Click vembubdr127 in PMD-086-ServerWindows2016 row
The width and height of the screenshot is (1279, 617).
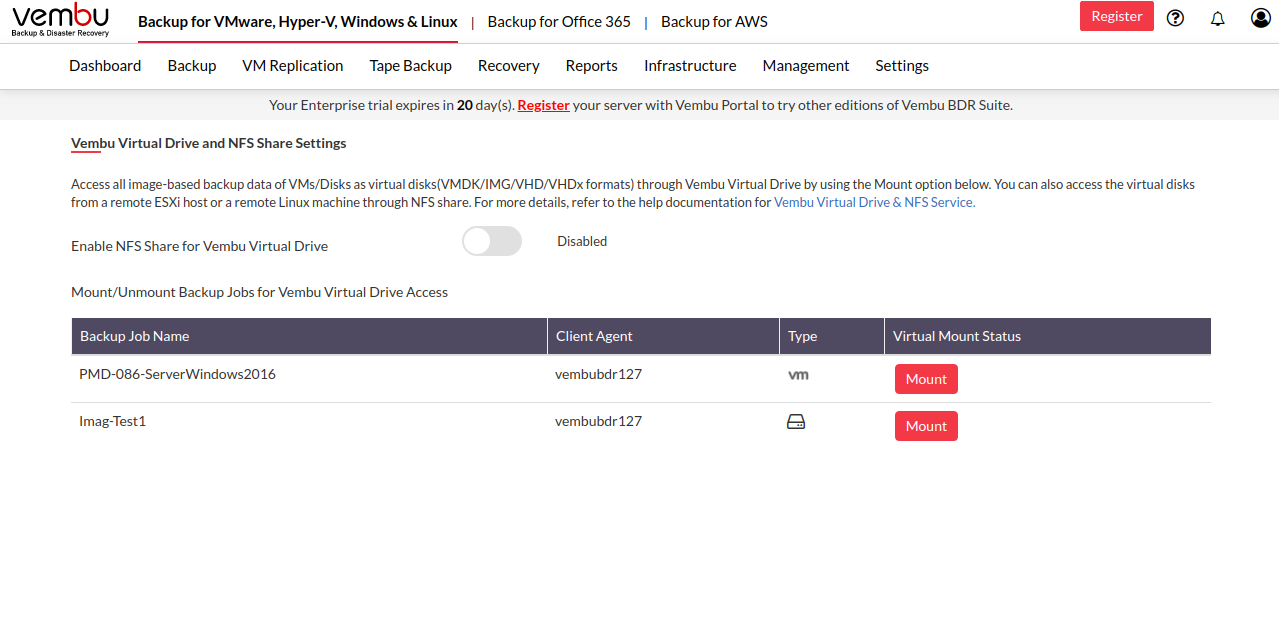tap(598, 374)
